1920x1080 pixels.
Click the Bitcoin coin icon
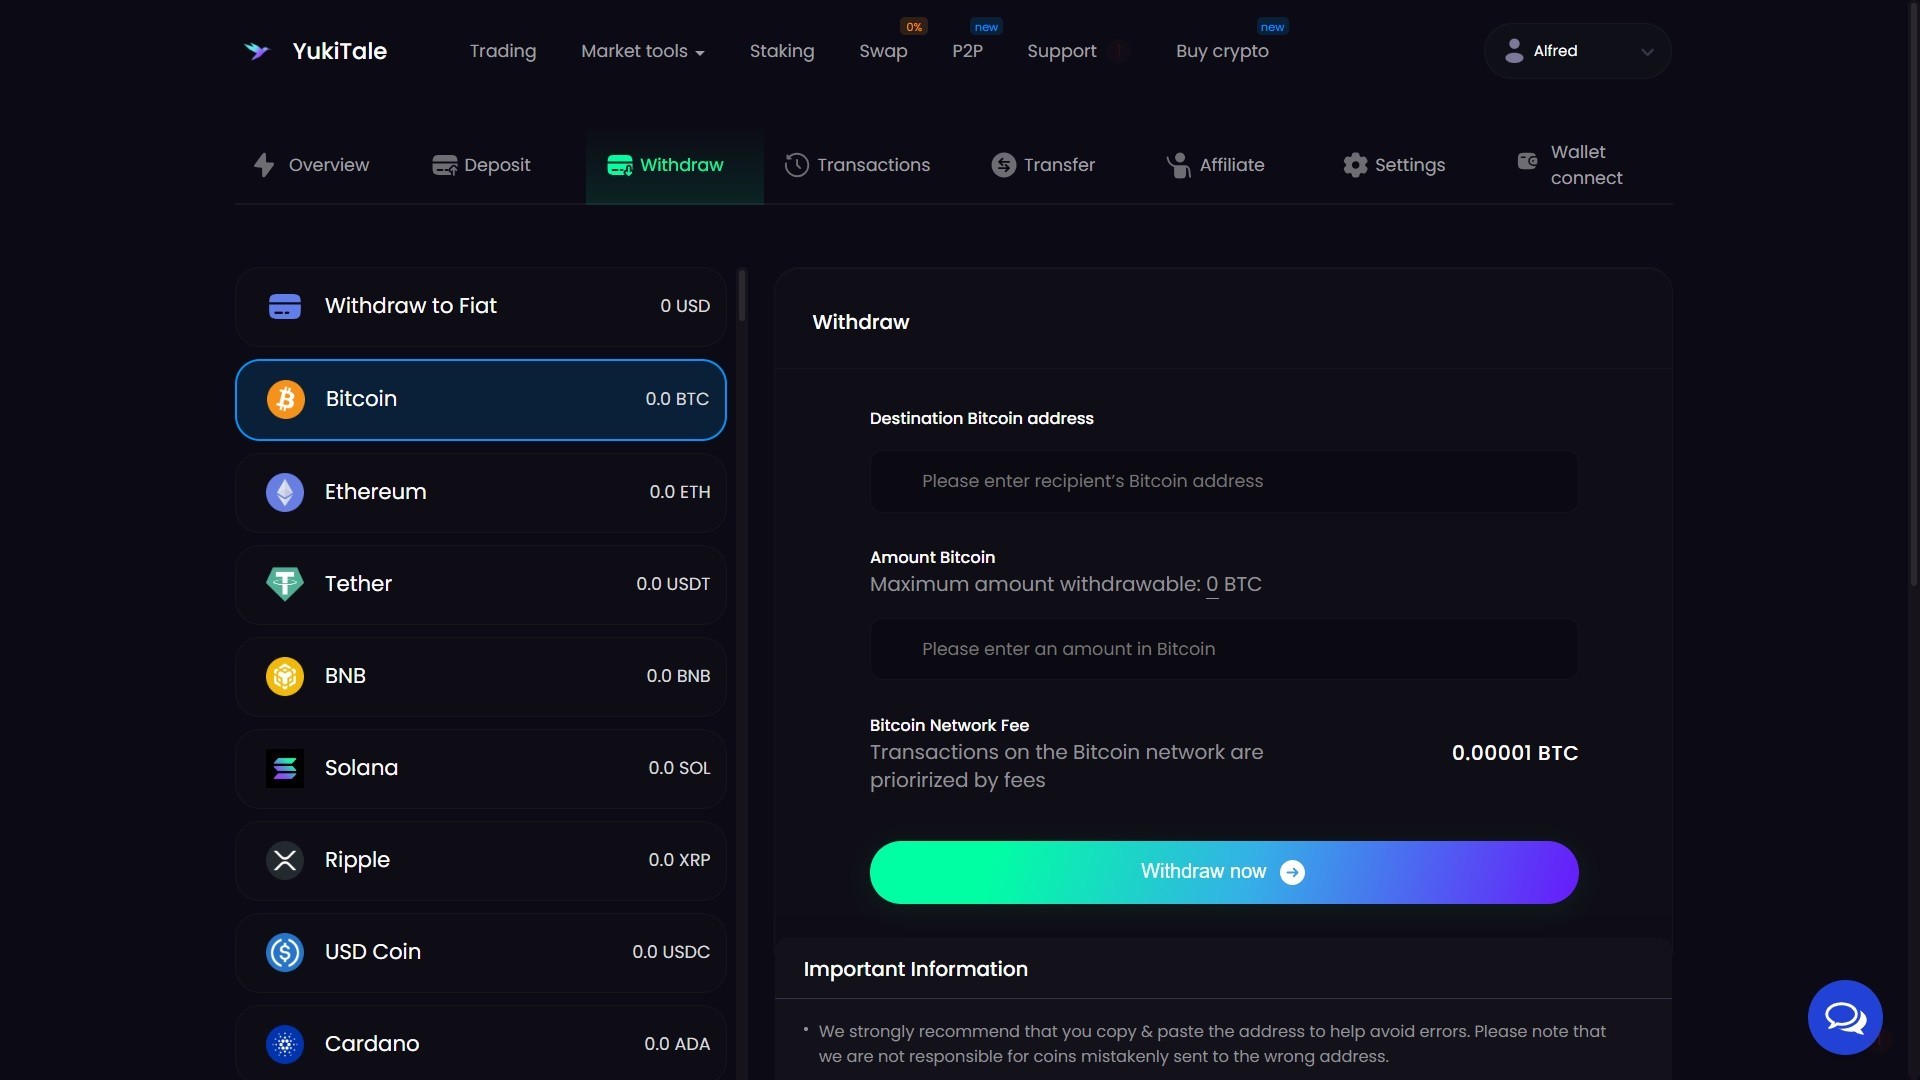pyautogui.click(x=285, y=399)
